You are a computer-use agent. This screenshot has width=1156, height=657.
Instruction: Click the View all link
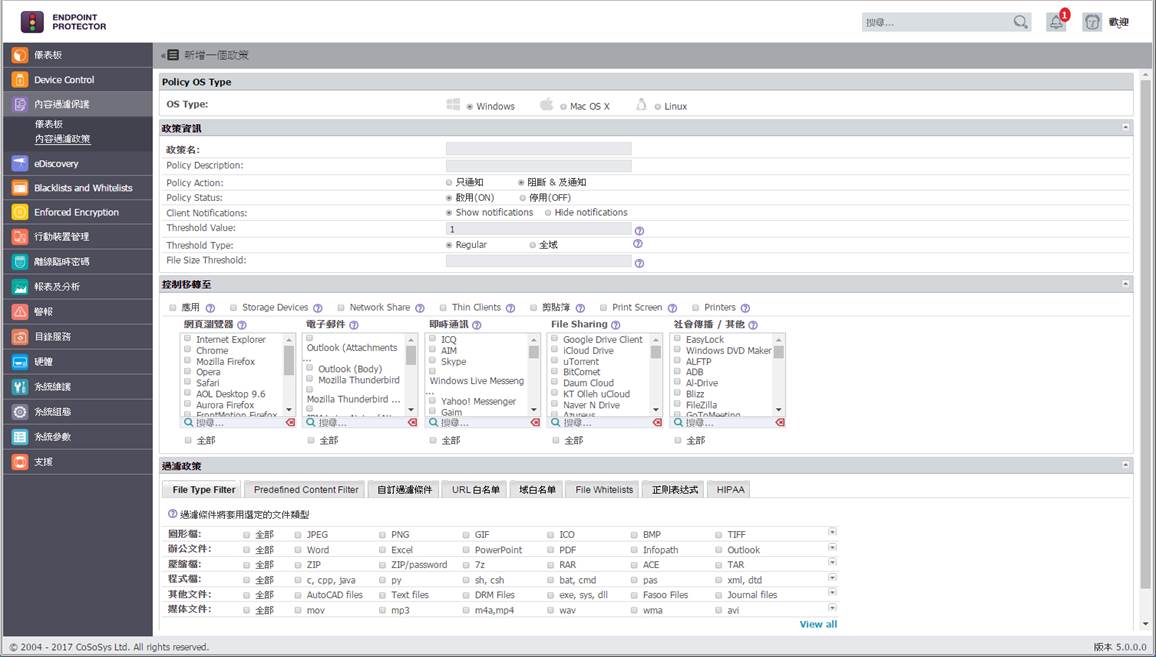coord(818,625)
